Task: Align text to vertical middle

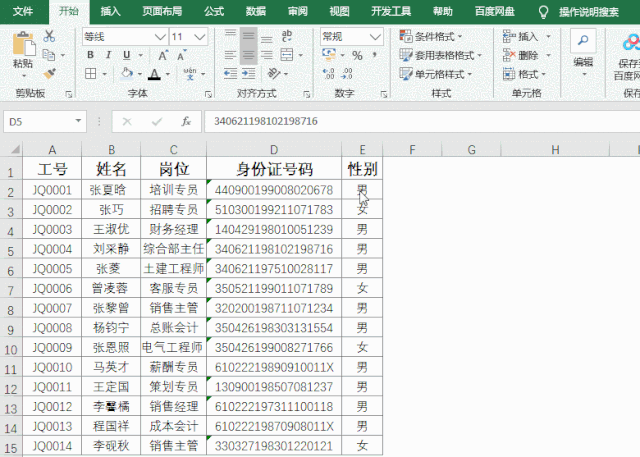Action: pos(248,36)
